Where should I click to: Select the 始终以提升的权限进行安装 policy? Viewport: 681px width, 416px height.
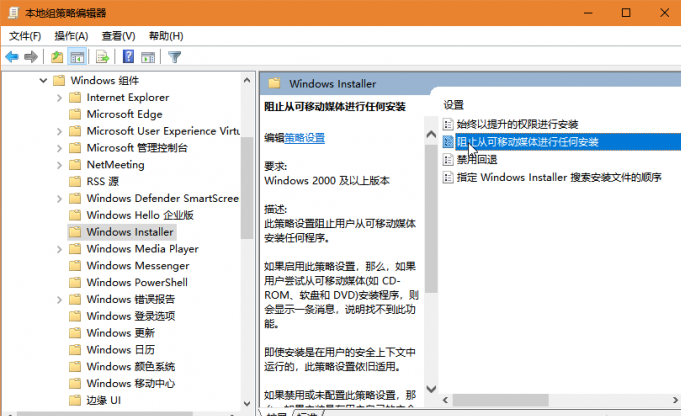(517, 124)
